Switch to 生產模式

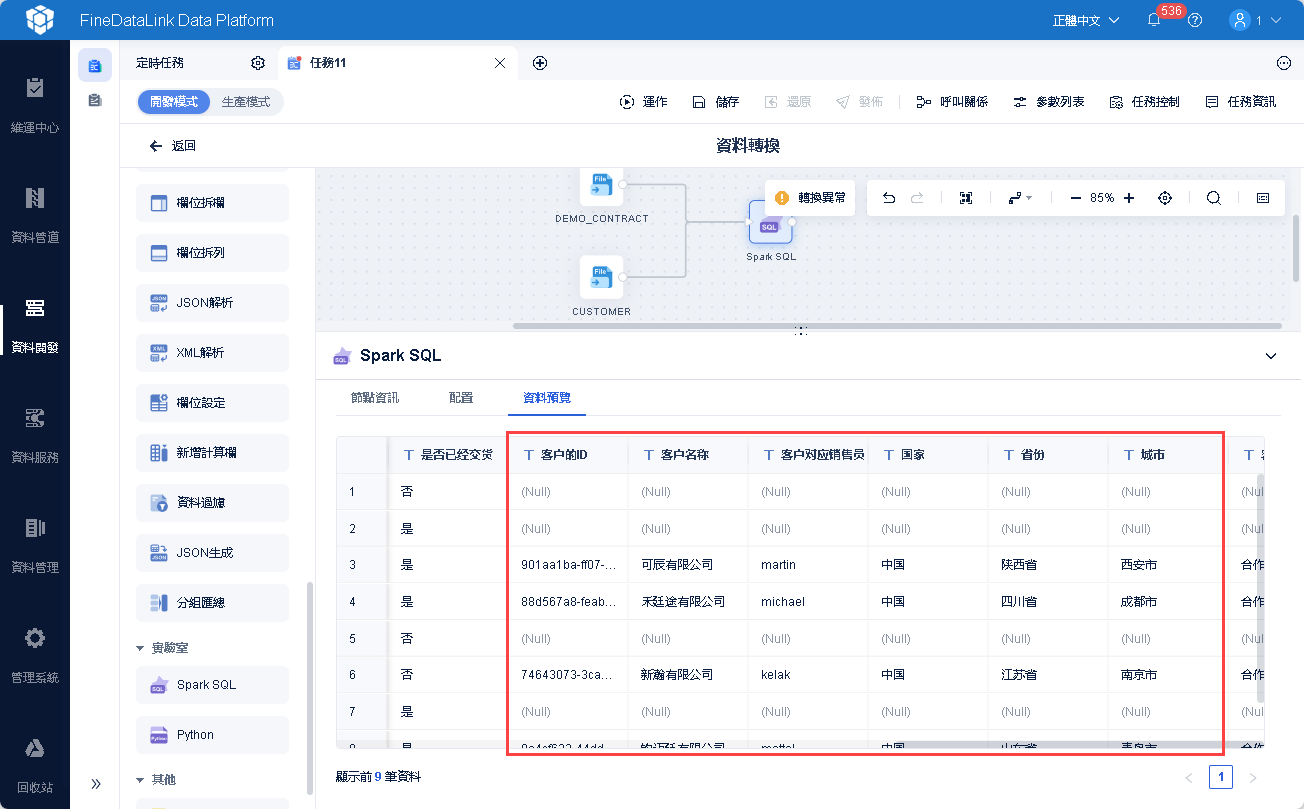coord(246,102)
